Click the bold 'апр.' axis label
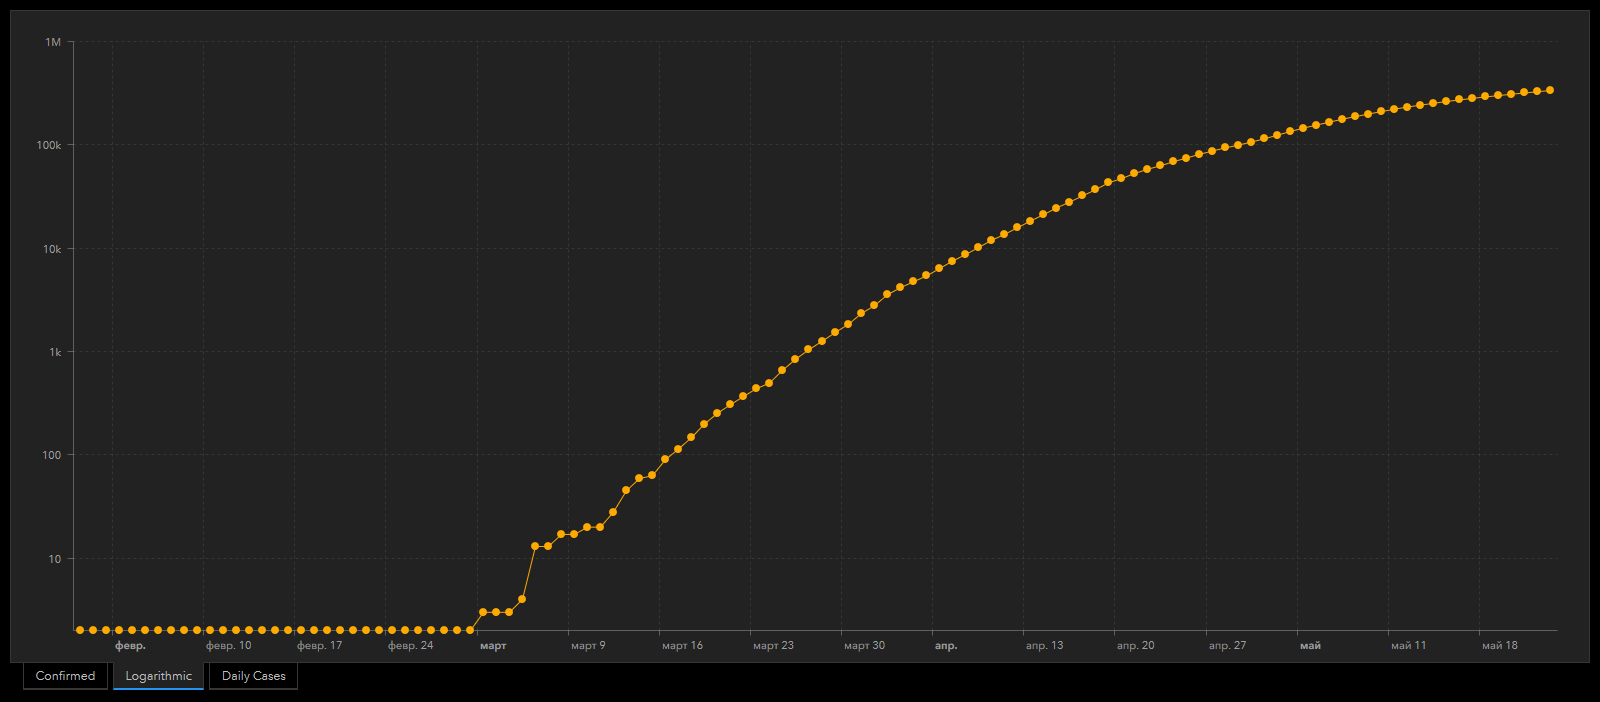Viewport: 1600px width, 702px height. [946, 646]
